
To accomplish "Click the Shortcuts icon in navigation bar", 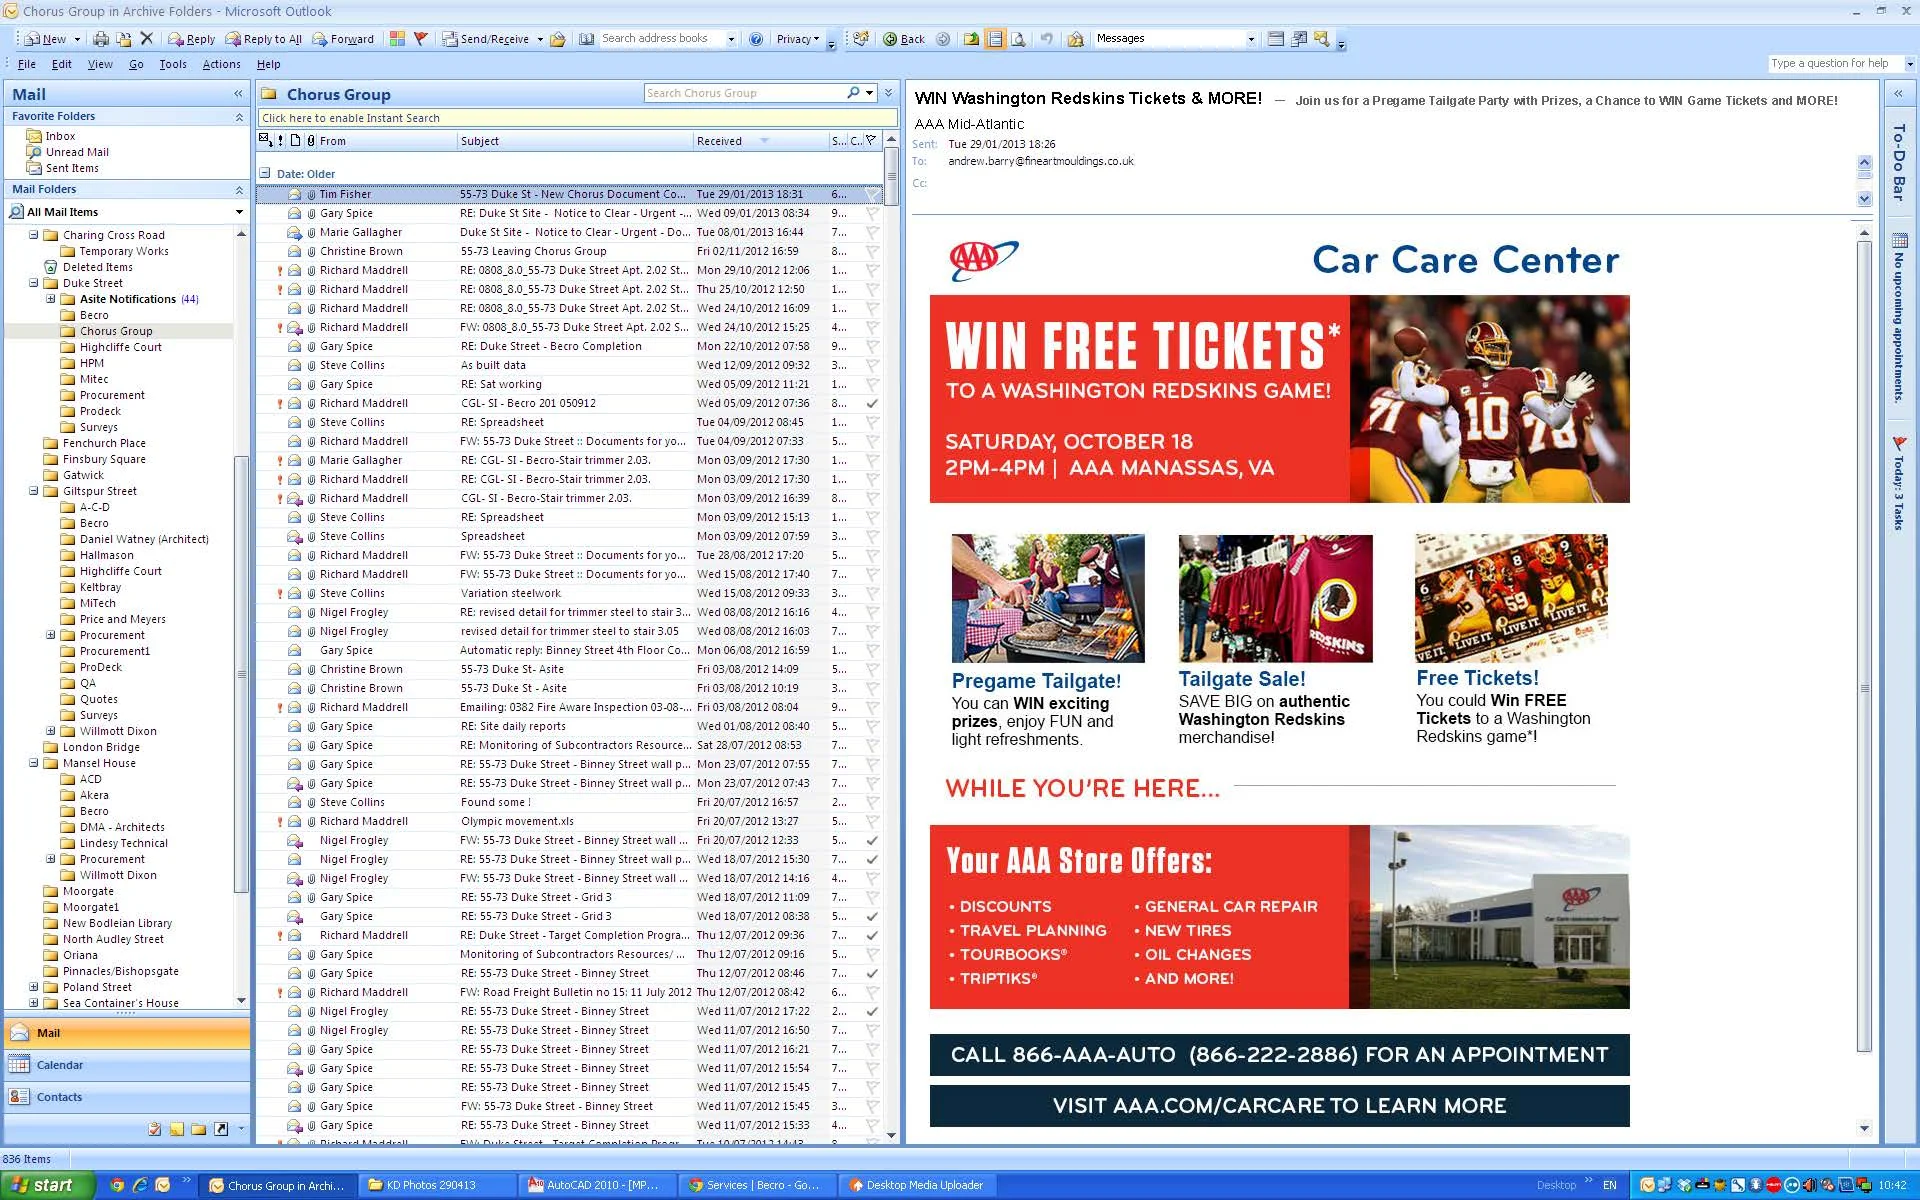I will [221, 1129].
